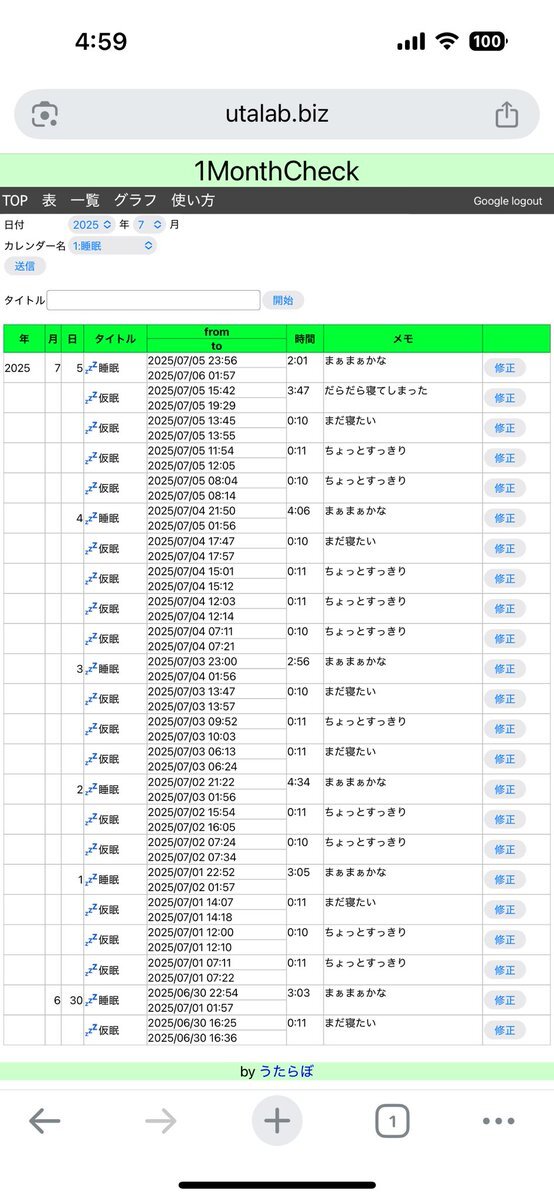Viewport: 554px width, 1200px height.
Task: Open the グラフ menu item
Action: (x=135, y=200)
